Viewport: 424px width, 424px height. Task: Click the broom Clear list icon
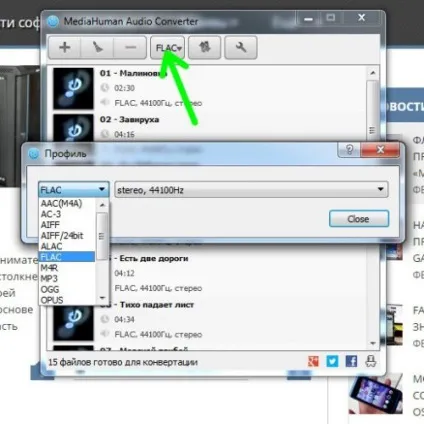97,48
